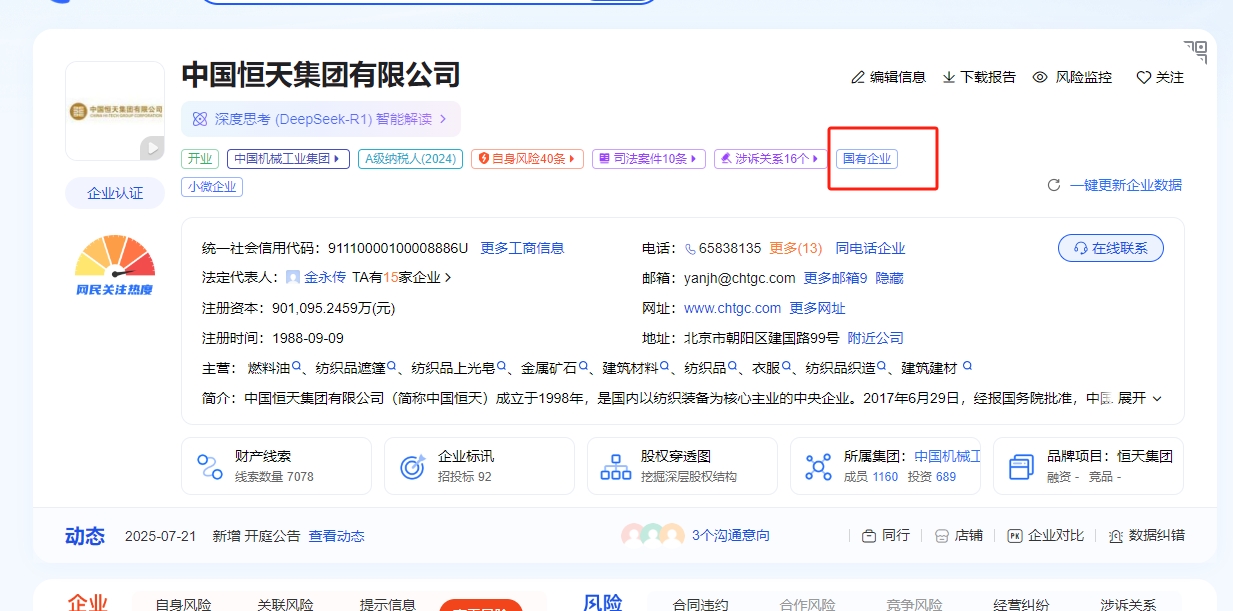Click the stack icon on 品牌项目 card
This screenshot has width=1233, height=611.
click(1021, 466)
